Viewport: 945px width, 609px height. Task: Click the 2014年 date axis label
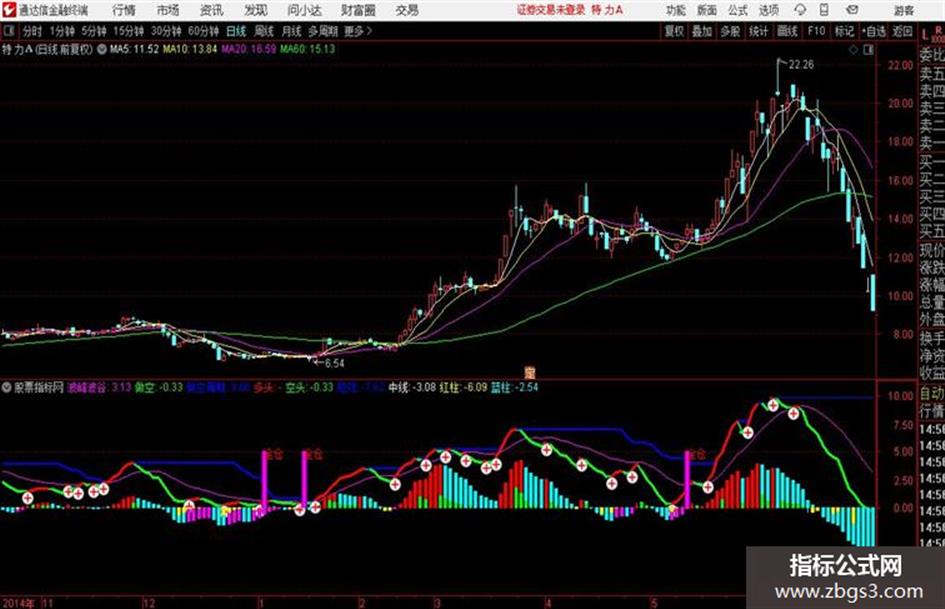click(x=18, y=603)
